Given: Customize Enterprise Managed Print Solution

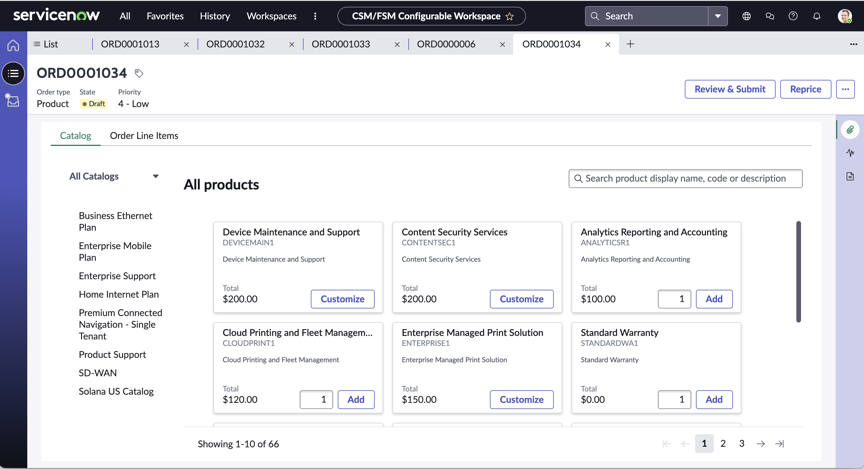Looking at the screenshot, I should pyautogui.click(x=521, y=400).
